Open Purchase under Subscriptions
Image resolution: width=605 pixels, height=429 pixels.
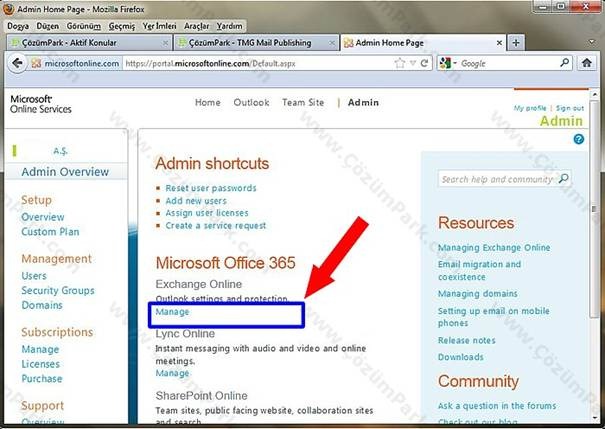pyautogui.click(x=42, y=379)
